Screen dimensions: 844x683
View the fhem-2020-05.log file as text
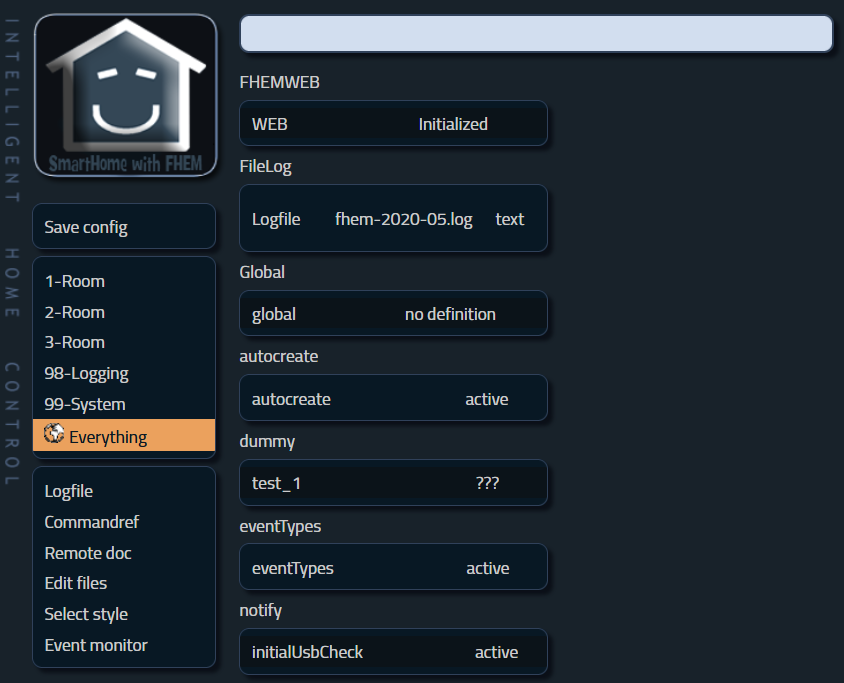point(509,219)
